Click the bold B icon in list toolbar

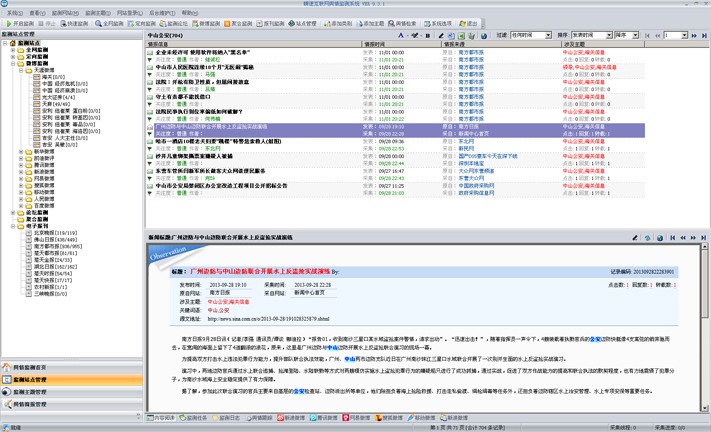(x=429, y=35)
